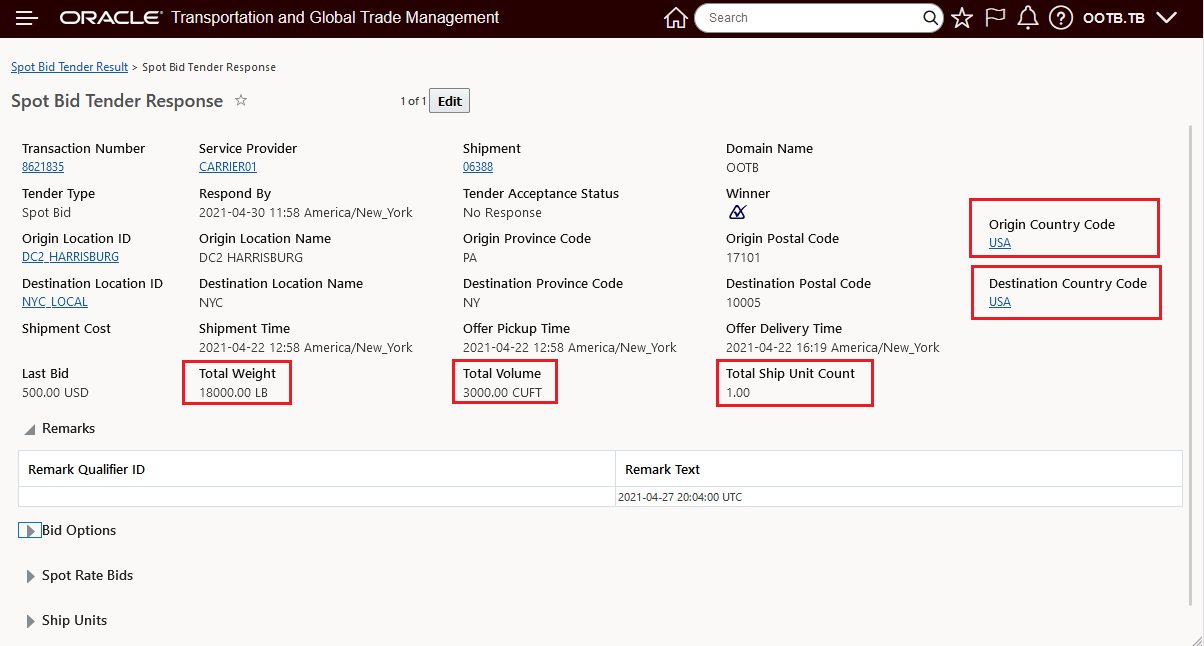Open the DC2 HARRISBURG origin location link
This screenshot has width=1204, height=646.
[x=70, y=257]
